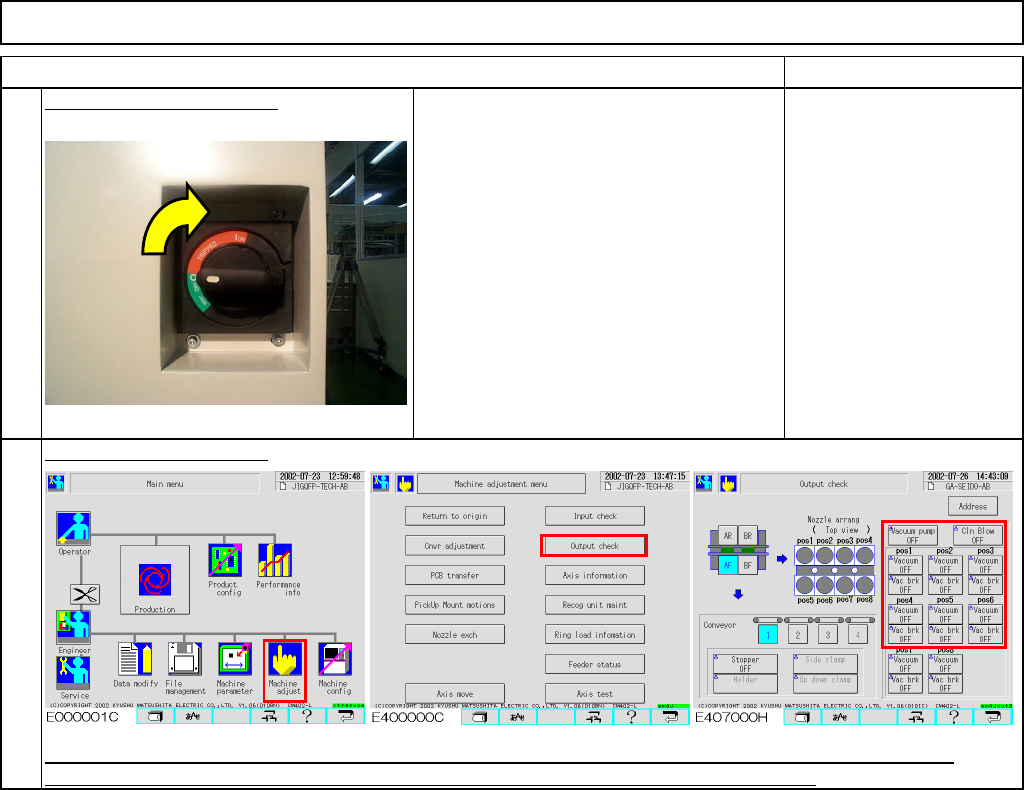Open Ring load infomation

click(x=595, y=635)
